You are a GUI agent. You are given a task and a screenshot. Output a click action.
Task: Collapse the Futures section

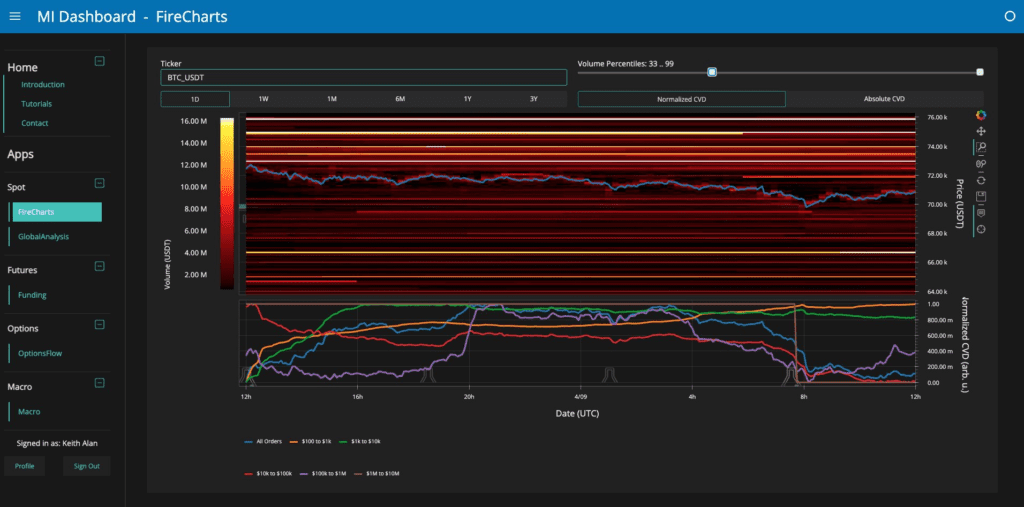click(99, 266)
